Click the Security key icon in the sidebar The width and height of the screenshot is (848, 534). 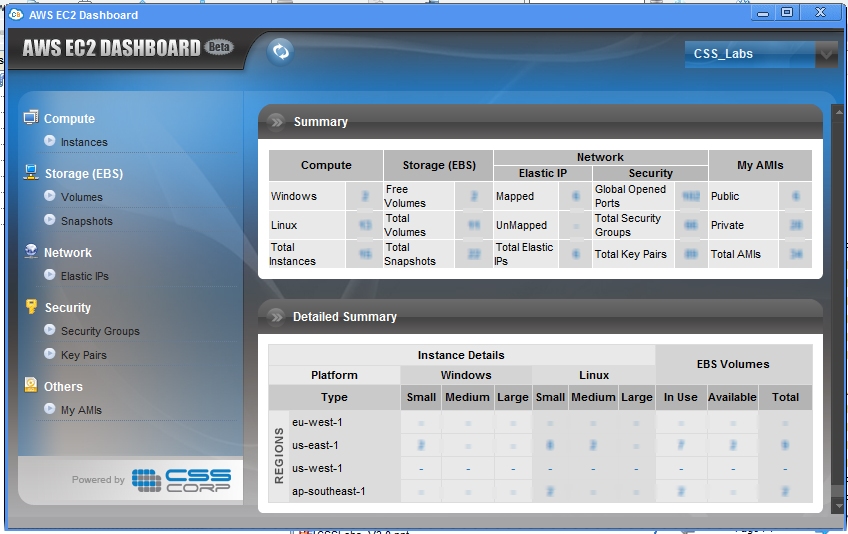31,307
